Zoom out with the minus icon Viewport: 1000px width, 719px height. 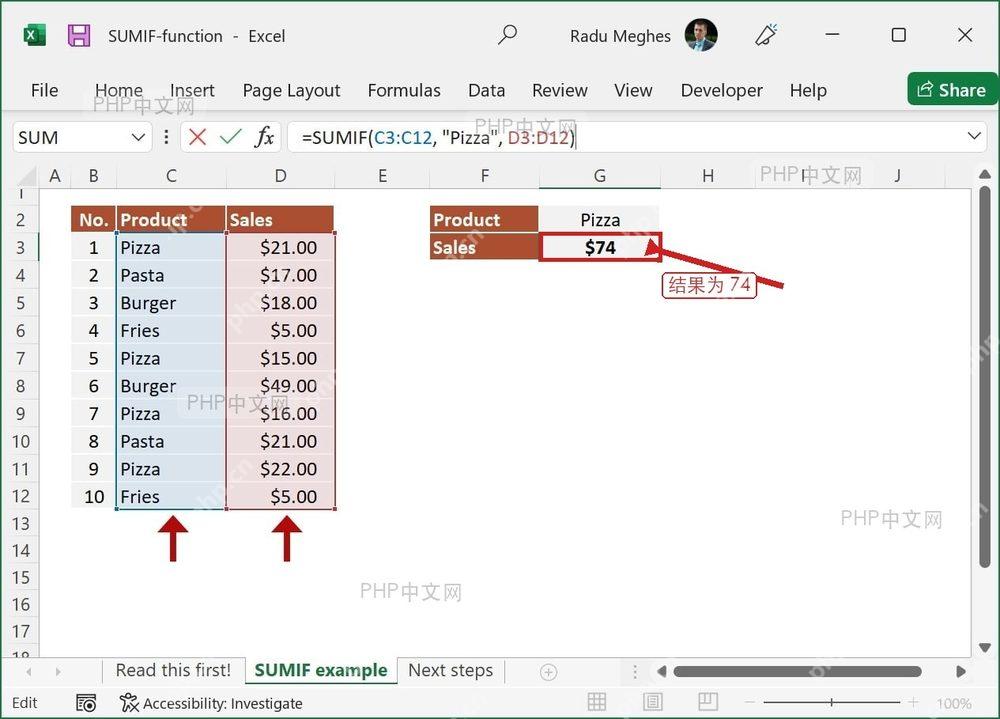click(x=750, y=702)
